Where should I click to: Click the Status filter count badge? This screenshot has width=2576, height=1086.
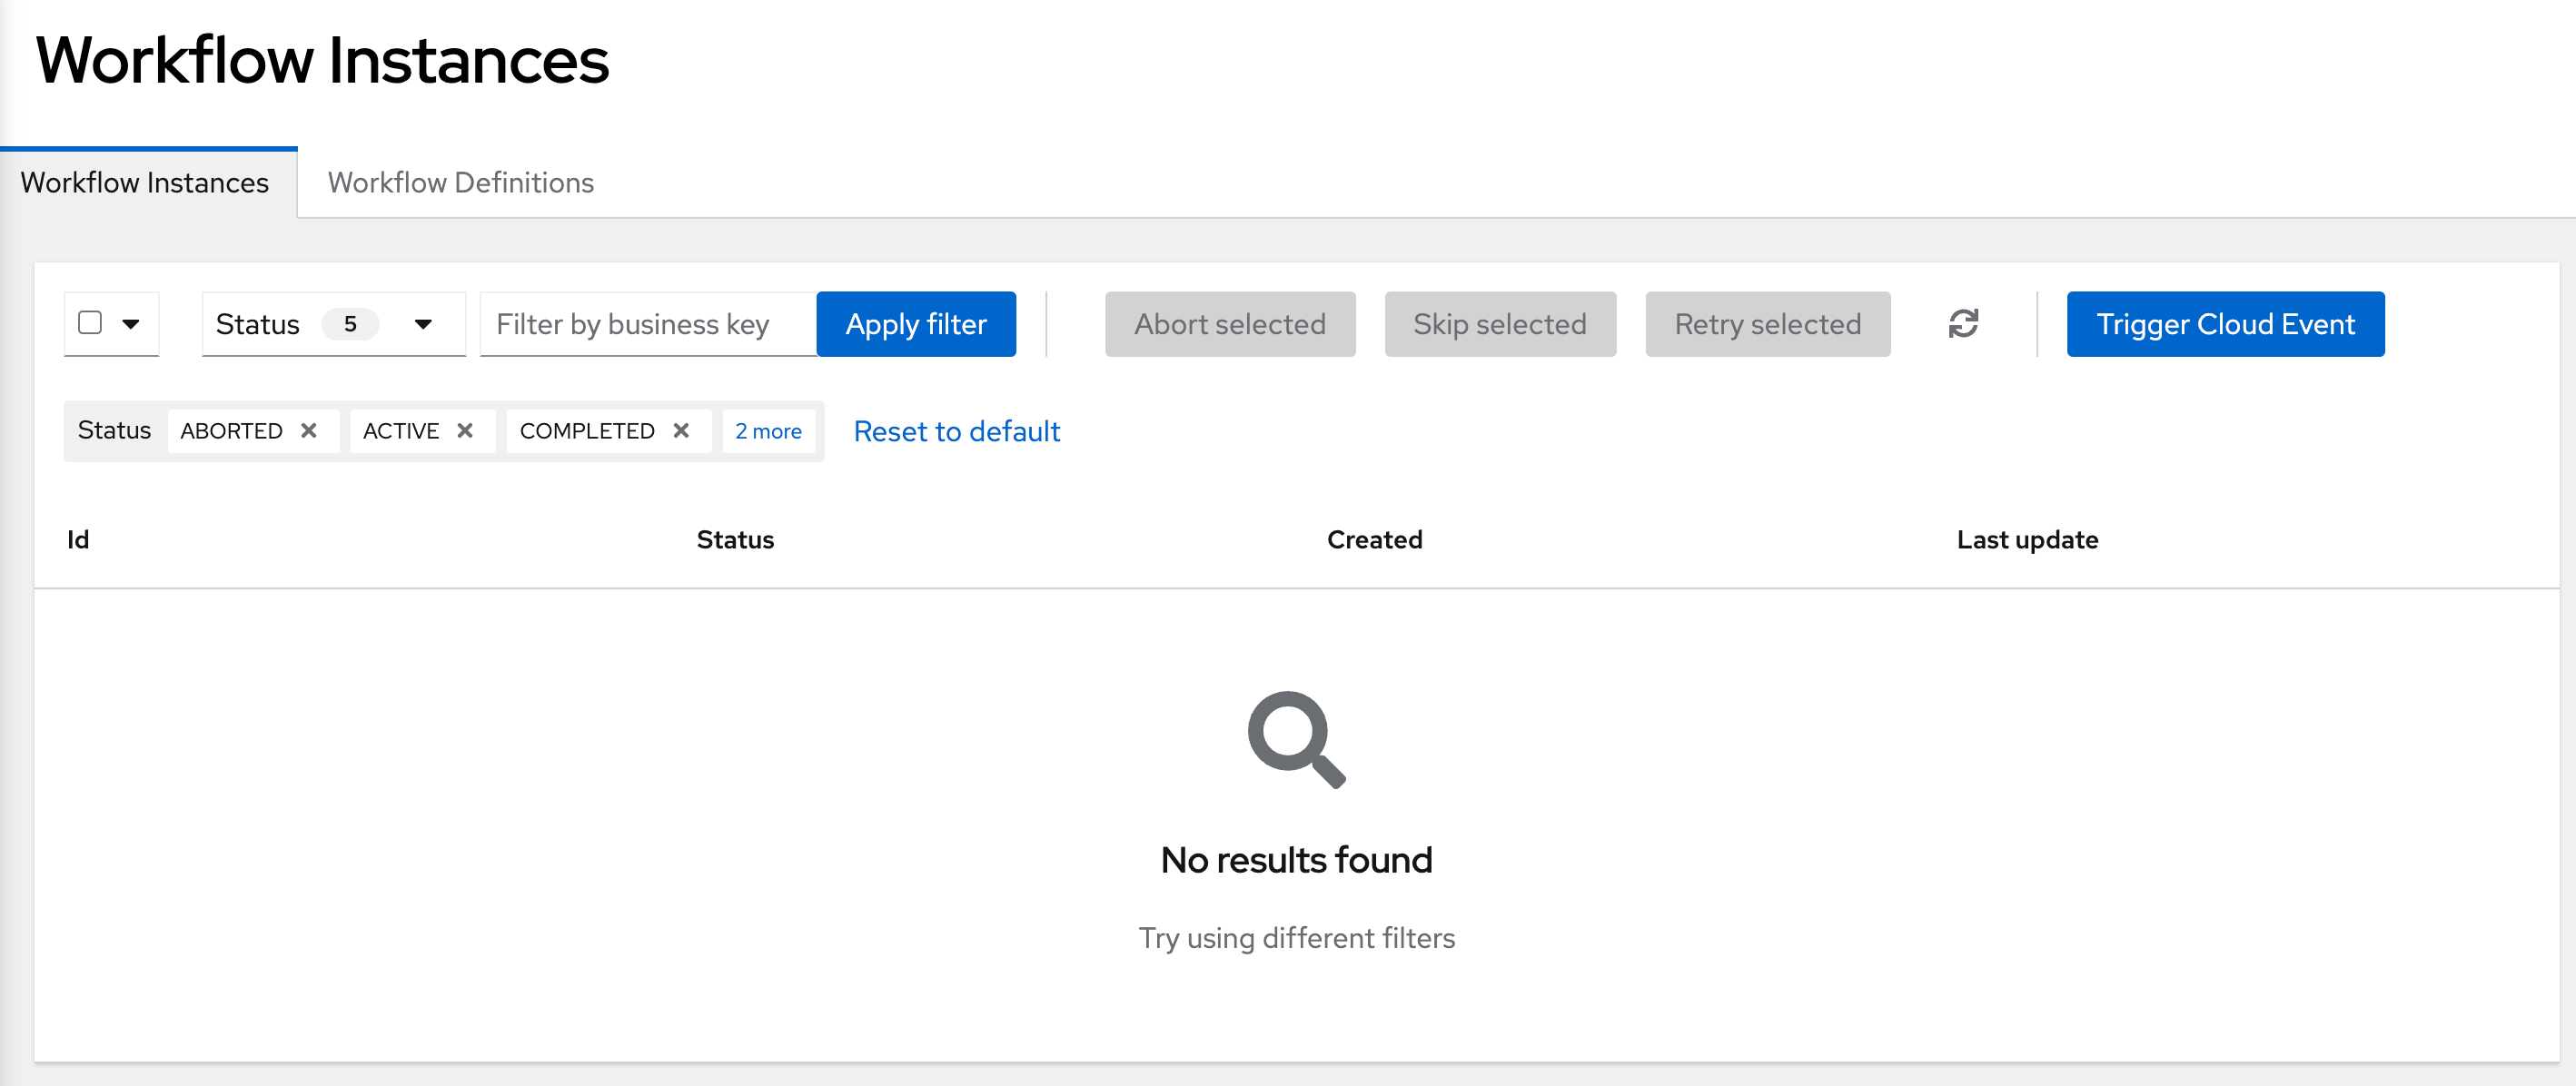click(x=351, y=324)
